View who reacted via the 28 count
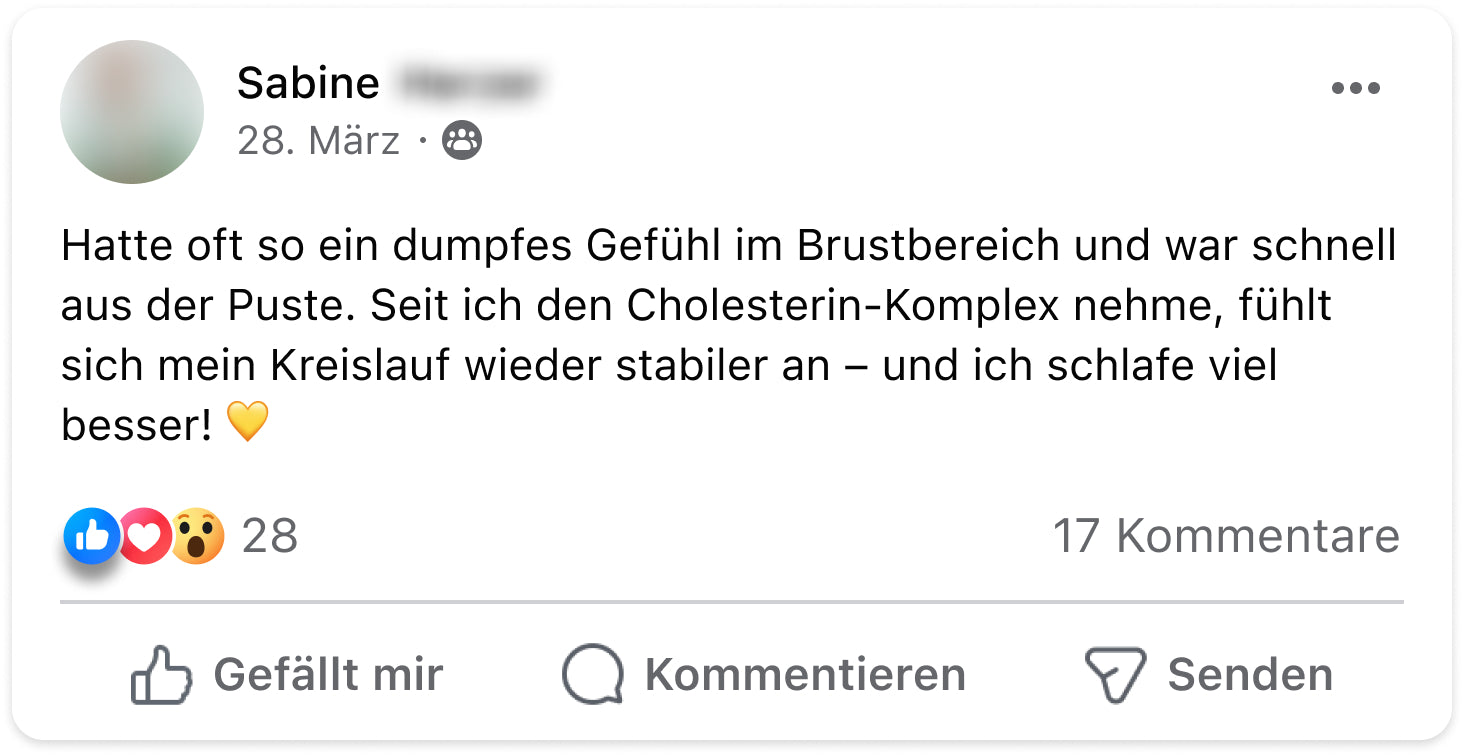1464x756 pixels. tap(270, 537)
